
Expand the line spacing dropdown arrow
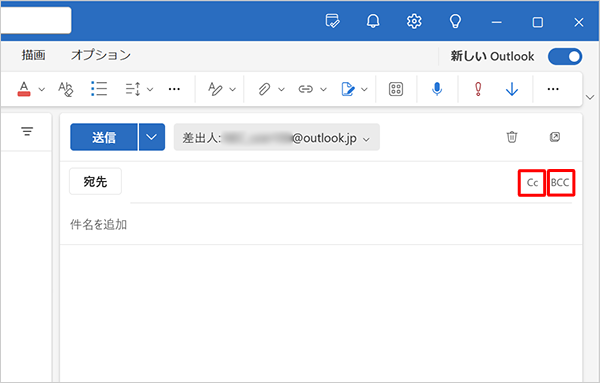tap(150, 90)
